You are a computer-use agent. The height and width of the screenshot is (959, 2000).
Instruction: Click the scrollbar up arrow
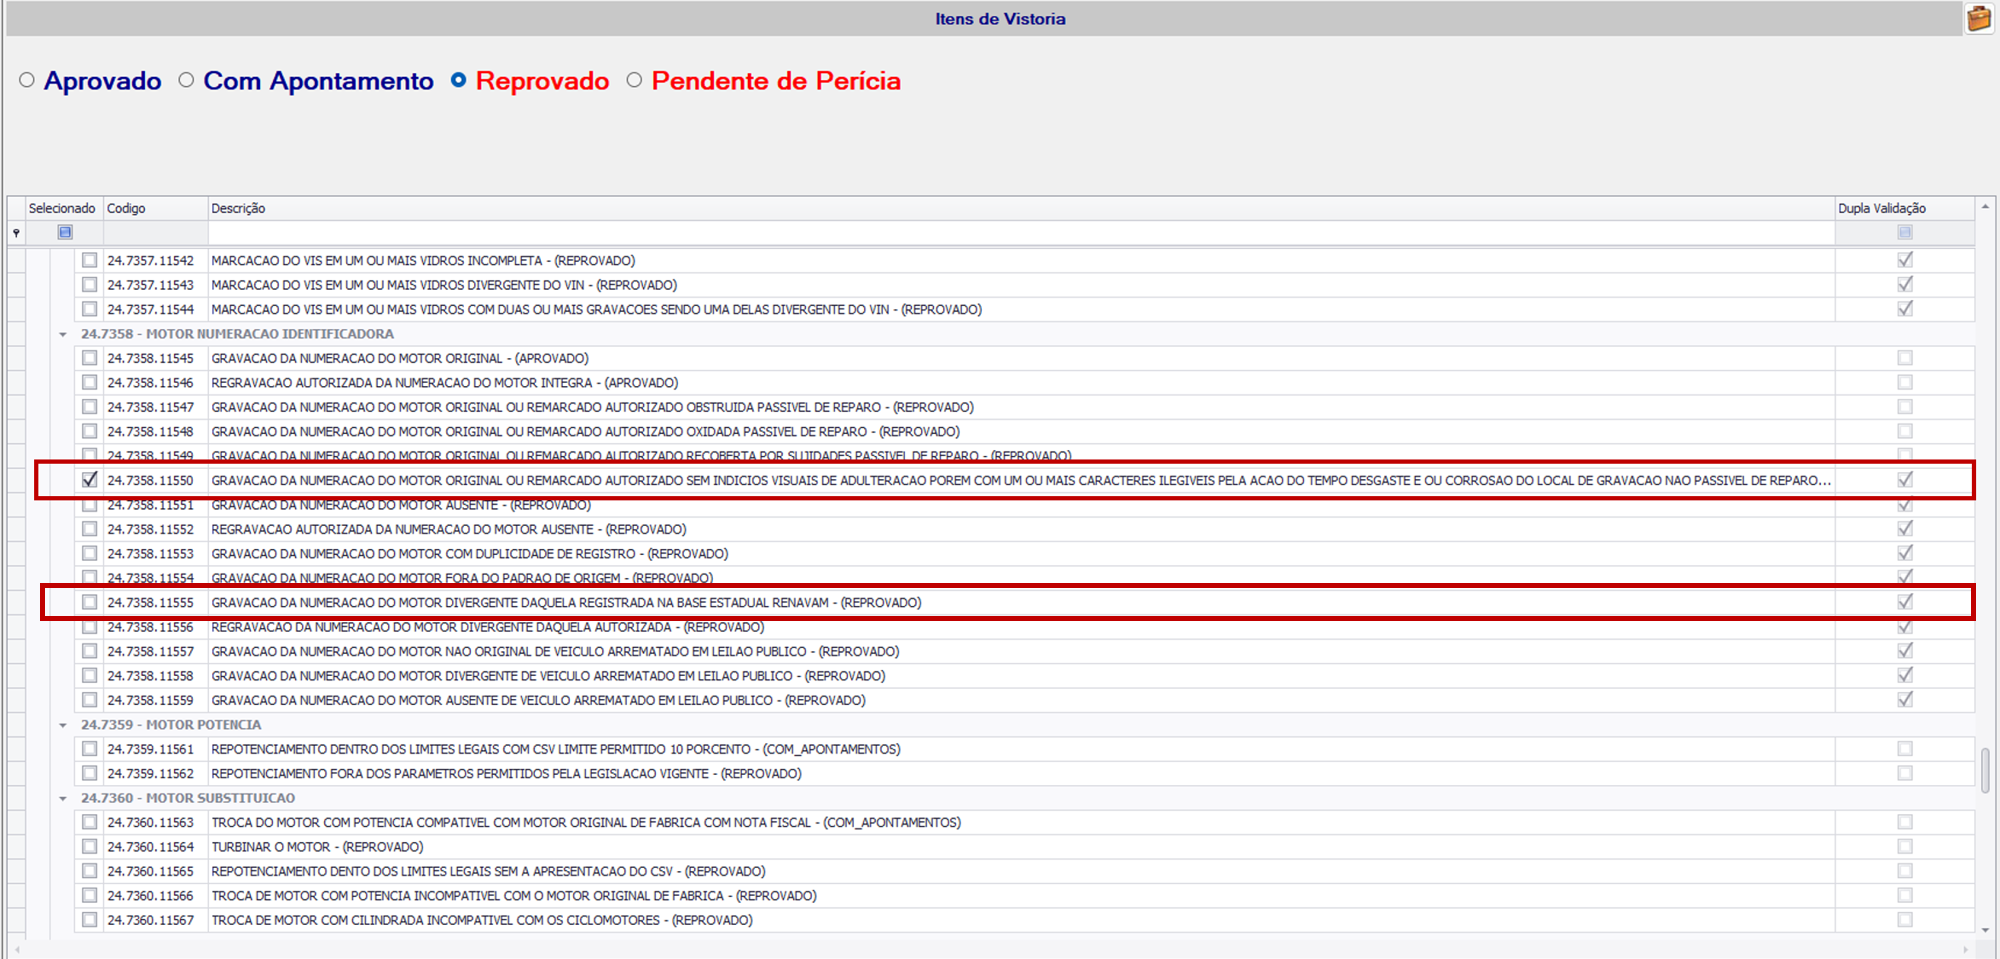[x=1985, y=207]
